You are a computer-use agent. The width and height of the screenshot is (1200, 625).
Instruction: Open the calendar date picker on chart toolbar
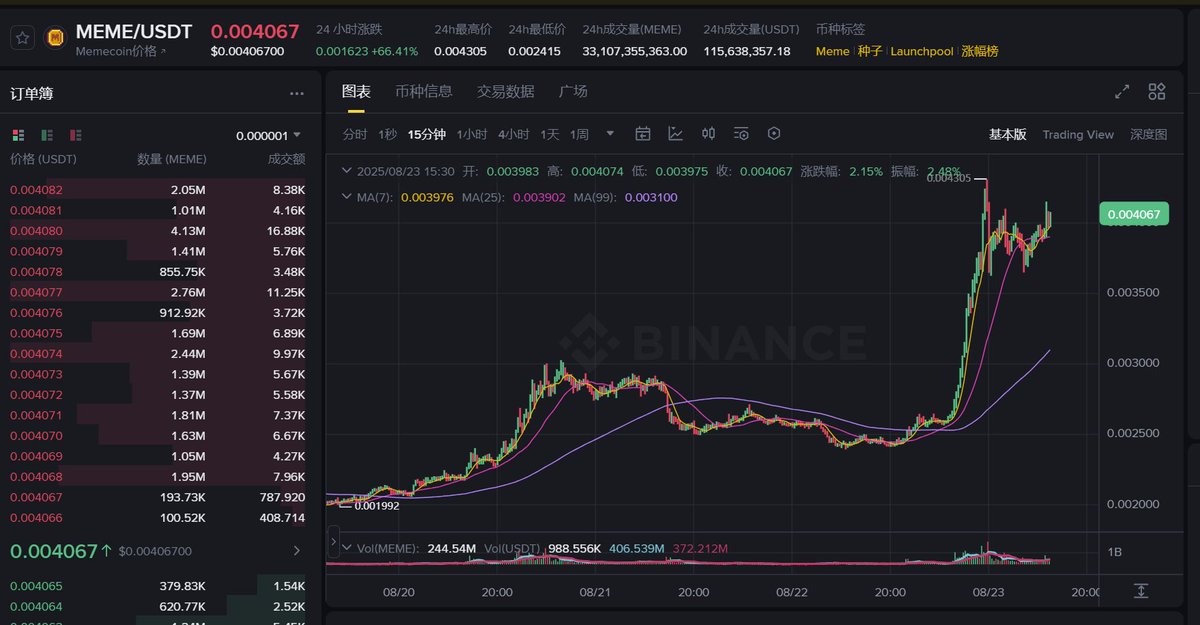pyautogui.click(x=643, y=133)
